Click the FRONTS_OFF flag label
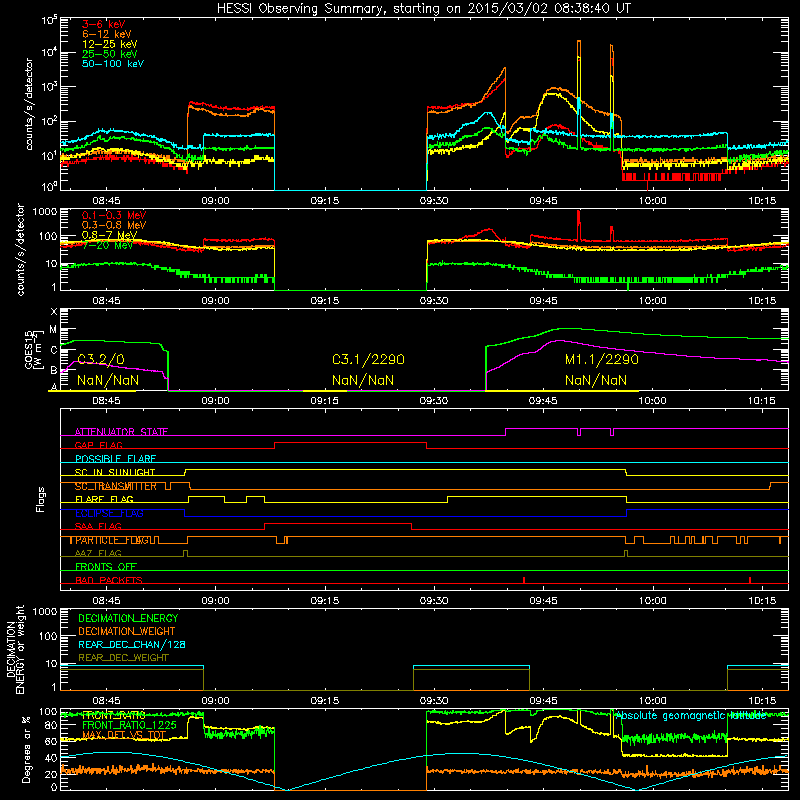This screenshot has width=800, height=800. point(106,567)
